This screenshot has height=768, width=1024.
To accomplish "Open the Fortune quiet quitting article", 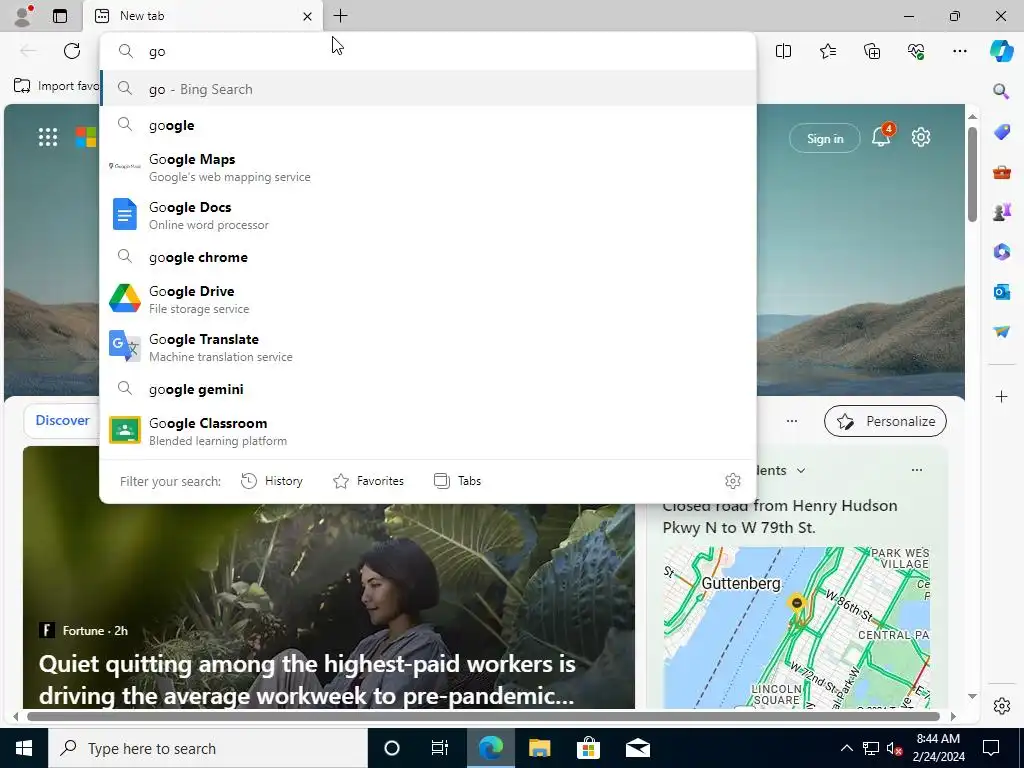I will pyautogui.click(x=306, y=679).
